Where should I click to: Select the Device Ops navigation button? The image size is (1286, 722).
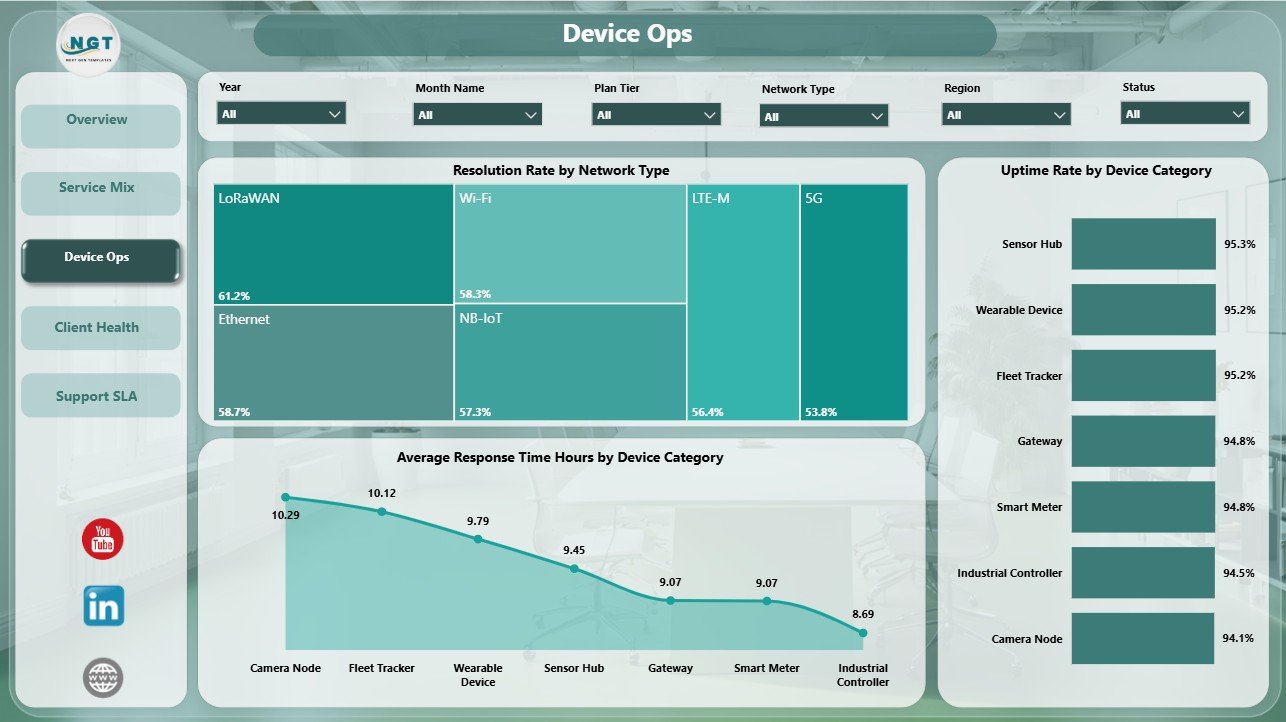(101, 260)
